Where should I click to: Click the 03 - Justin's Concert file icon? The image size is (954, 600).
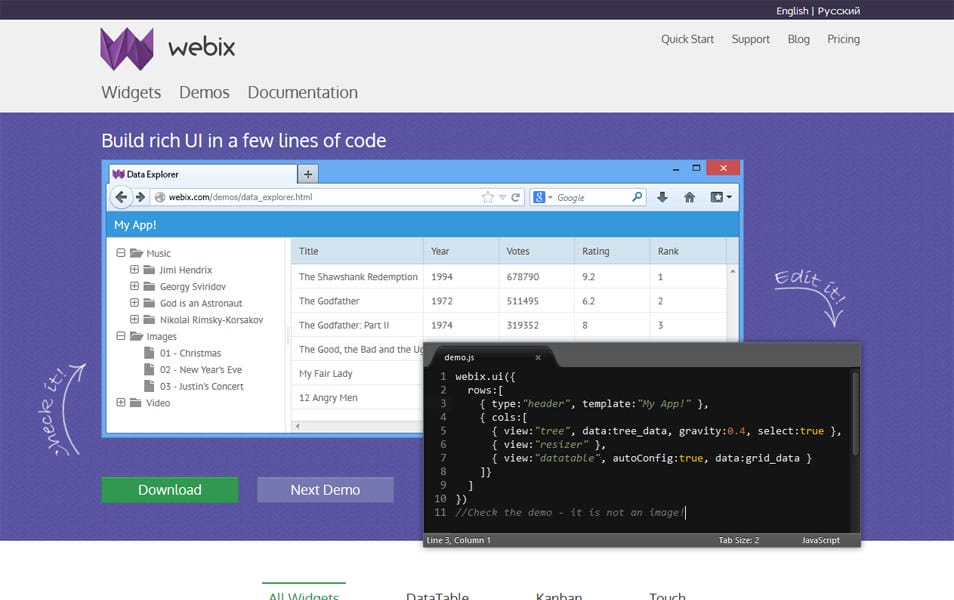point(149,386)
